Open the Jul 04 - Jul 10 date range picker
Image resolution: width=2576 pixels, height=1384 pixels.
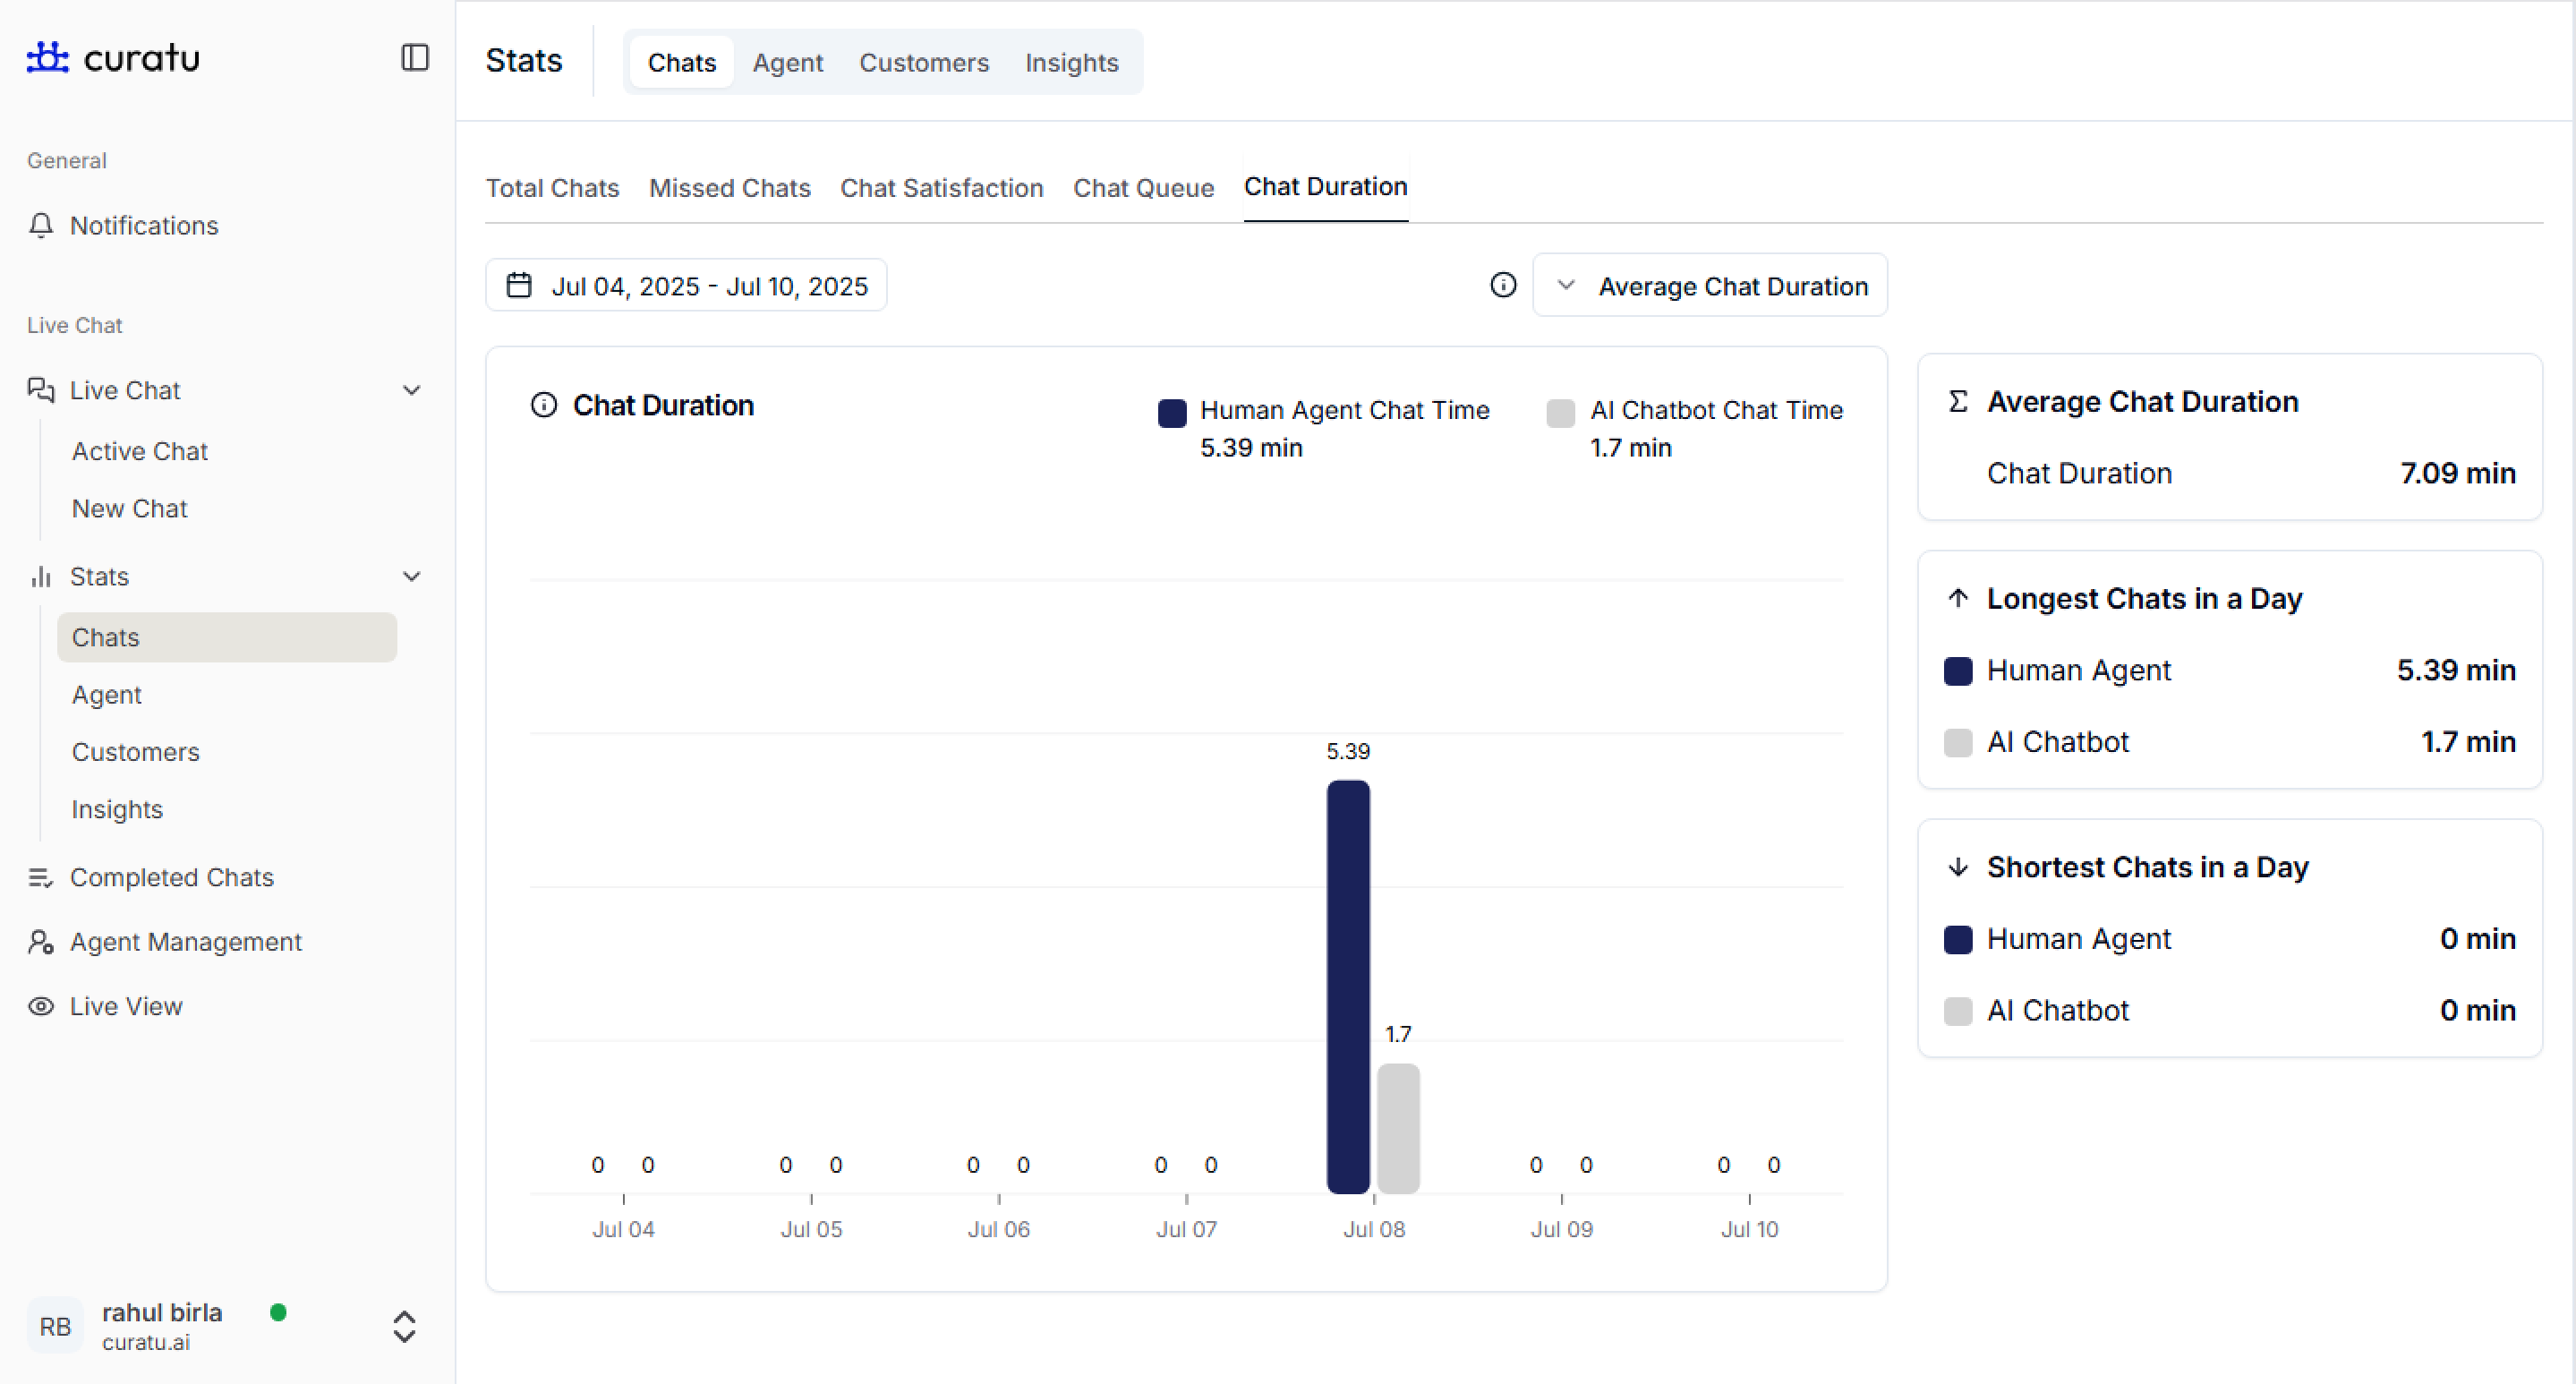(686, 286)
